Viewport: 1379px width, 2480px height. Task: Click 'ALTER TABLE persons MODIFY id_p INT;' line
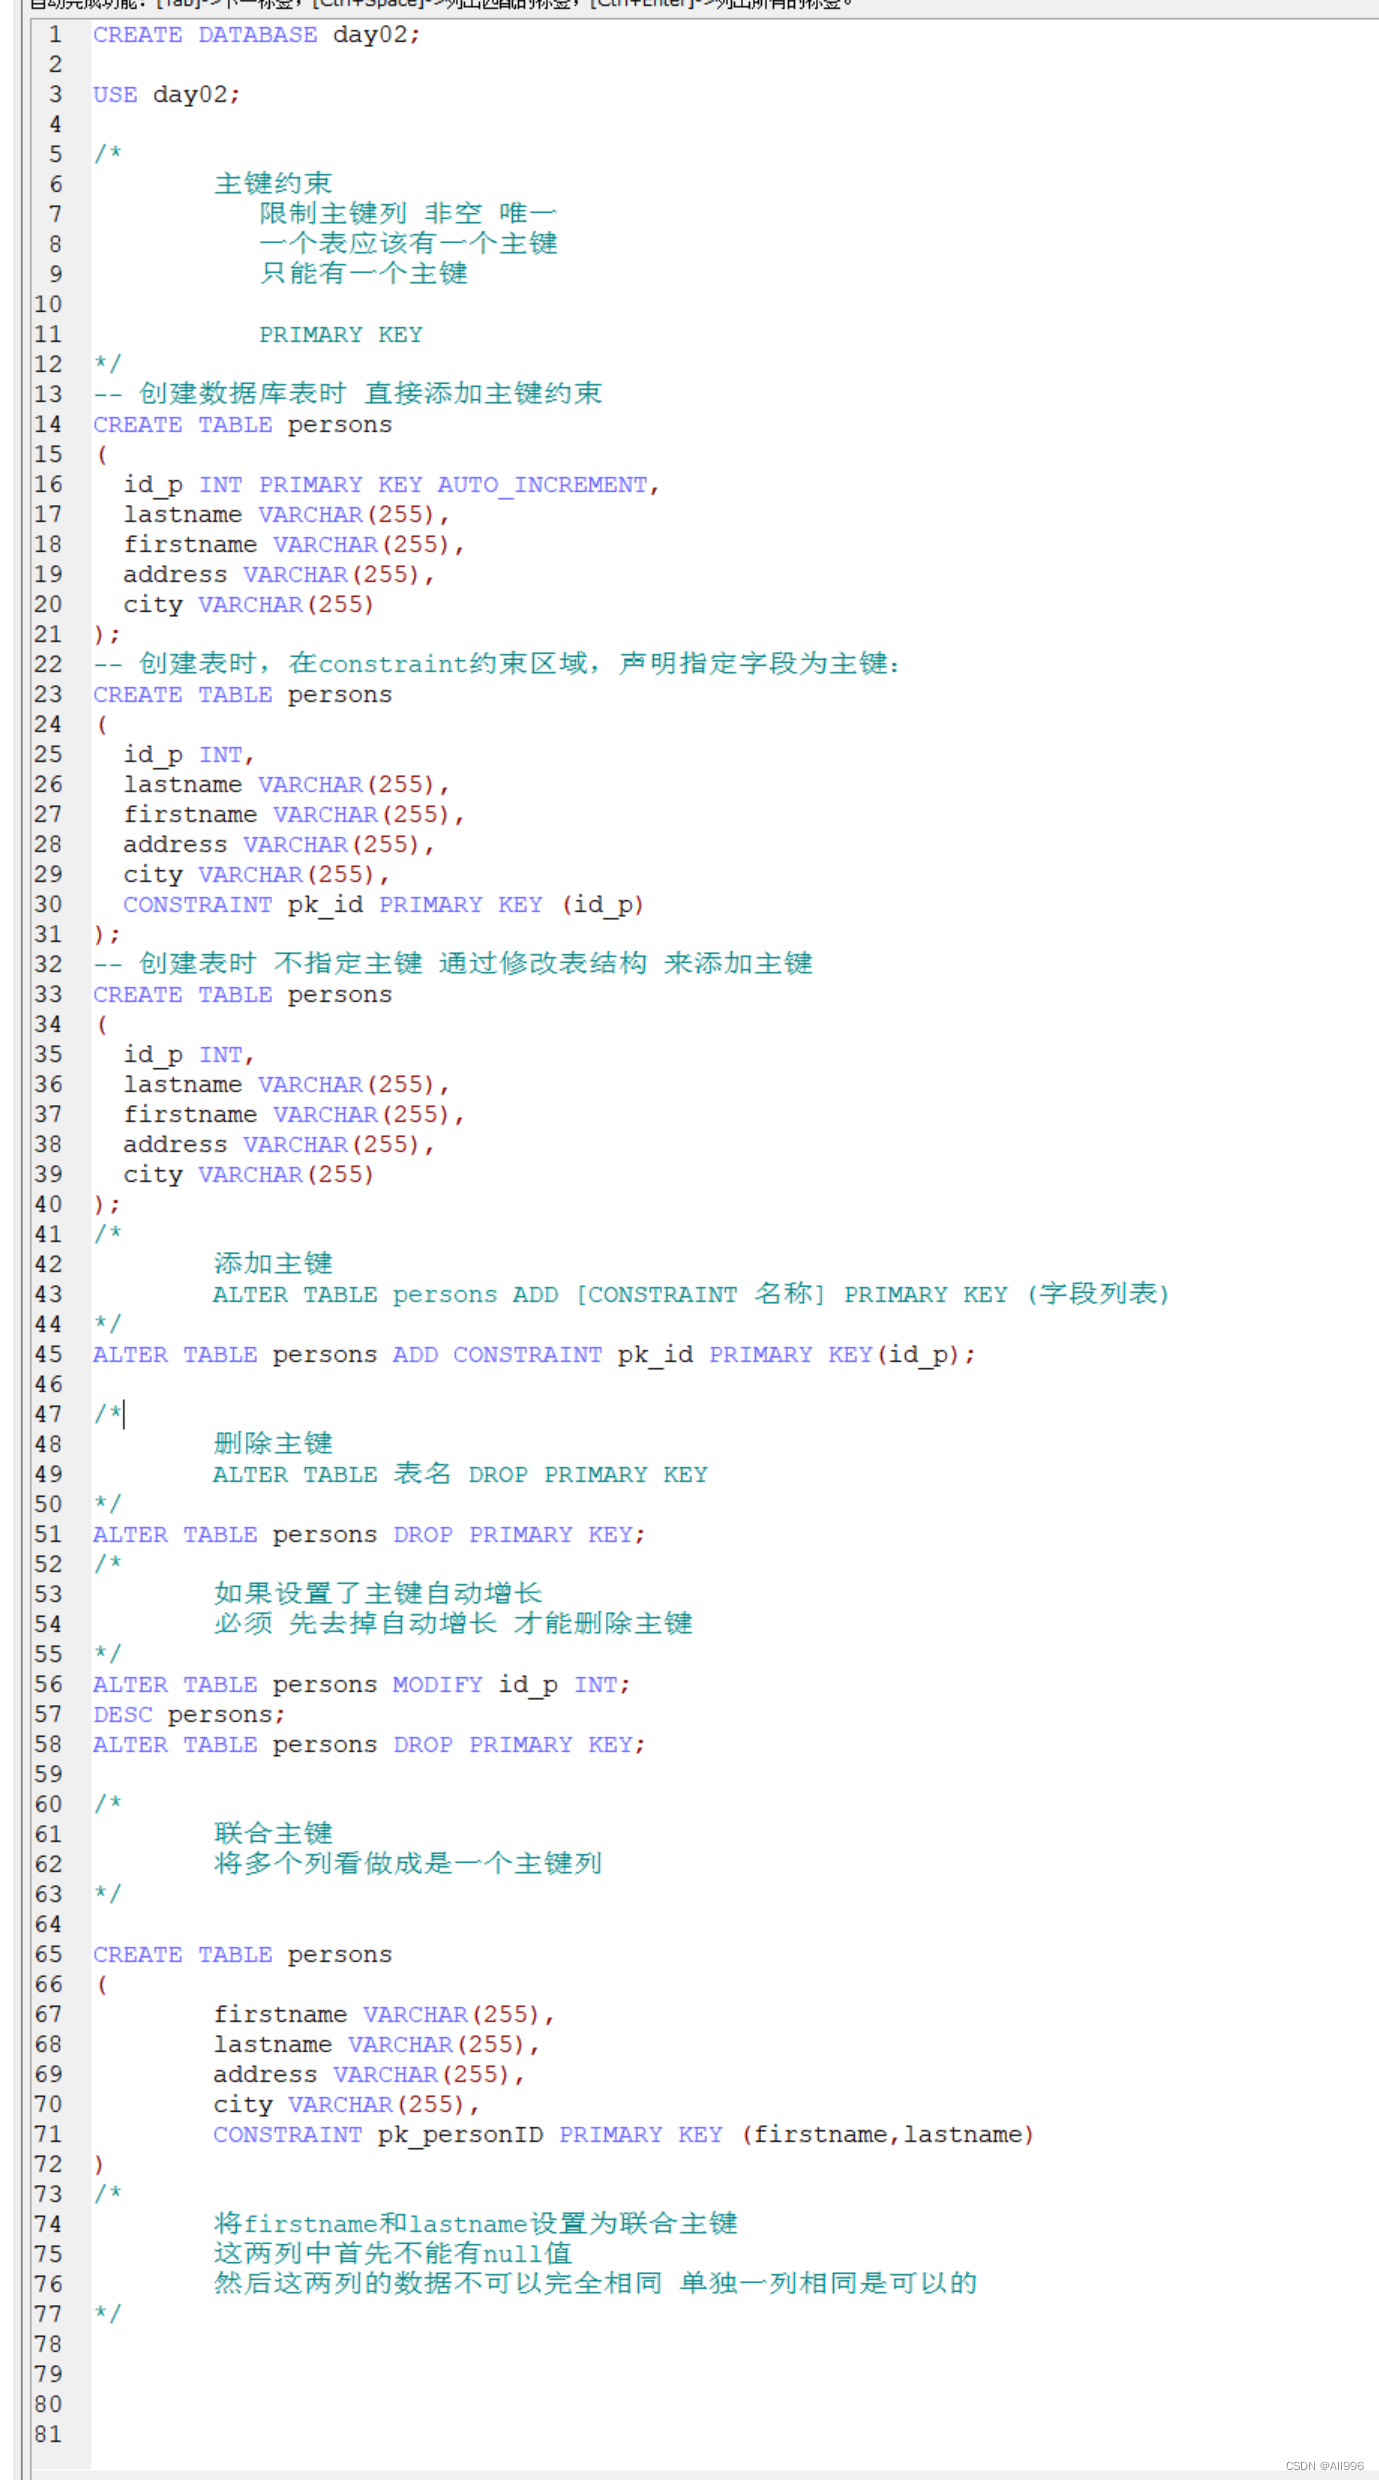(362, 1685)
